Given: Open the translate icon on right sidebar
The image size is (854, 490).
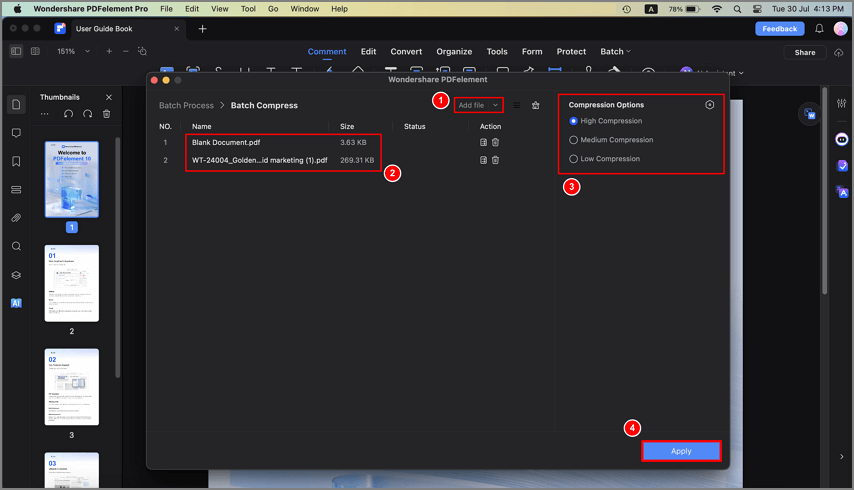Looking at the screenshot, I should pyautogui.click(x=841, y=192).
